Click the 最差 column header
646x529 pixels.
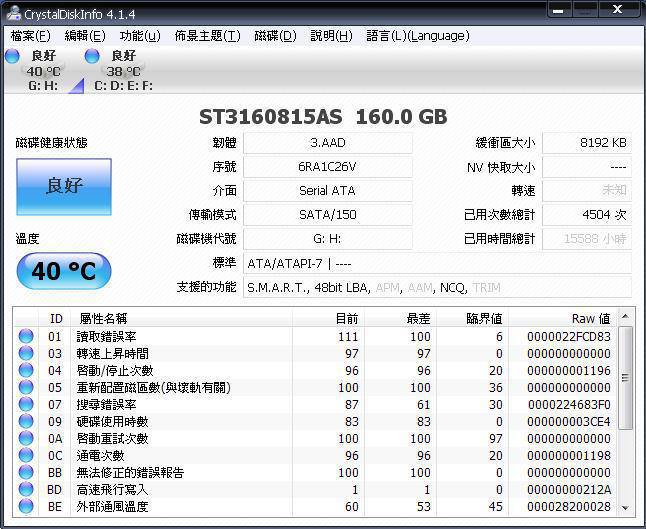click(400, 318)
